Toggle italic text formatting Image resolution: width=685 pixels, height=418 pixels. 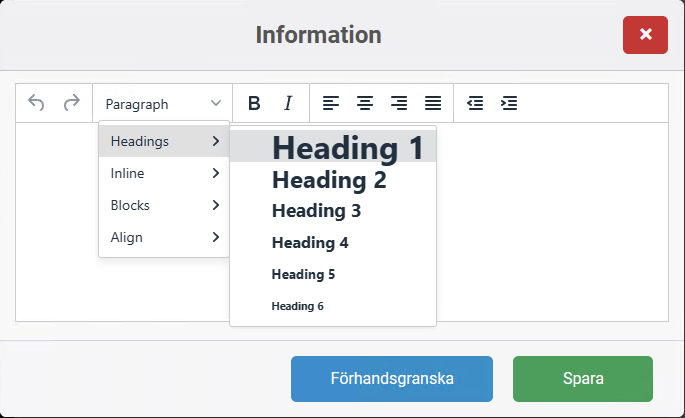[x=288, y=103]
